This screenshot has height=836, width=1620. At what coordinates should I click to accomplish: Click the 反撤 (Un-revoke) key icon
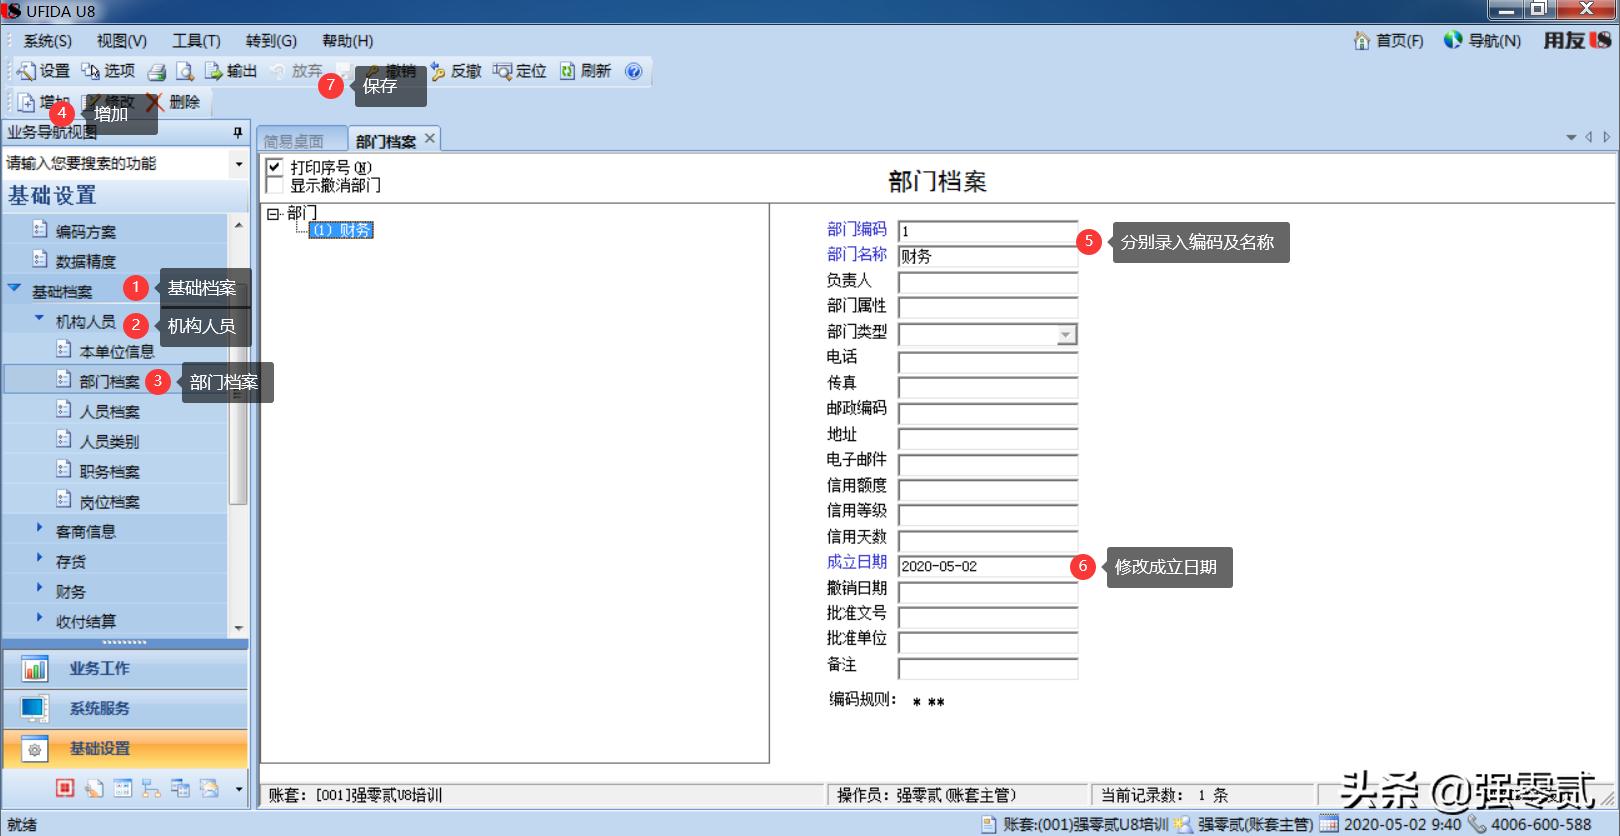tap(437, 71)
